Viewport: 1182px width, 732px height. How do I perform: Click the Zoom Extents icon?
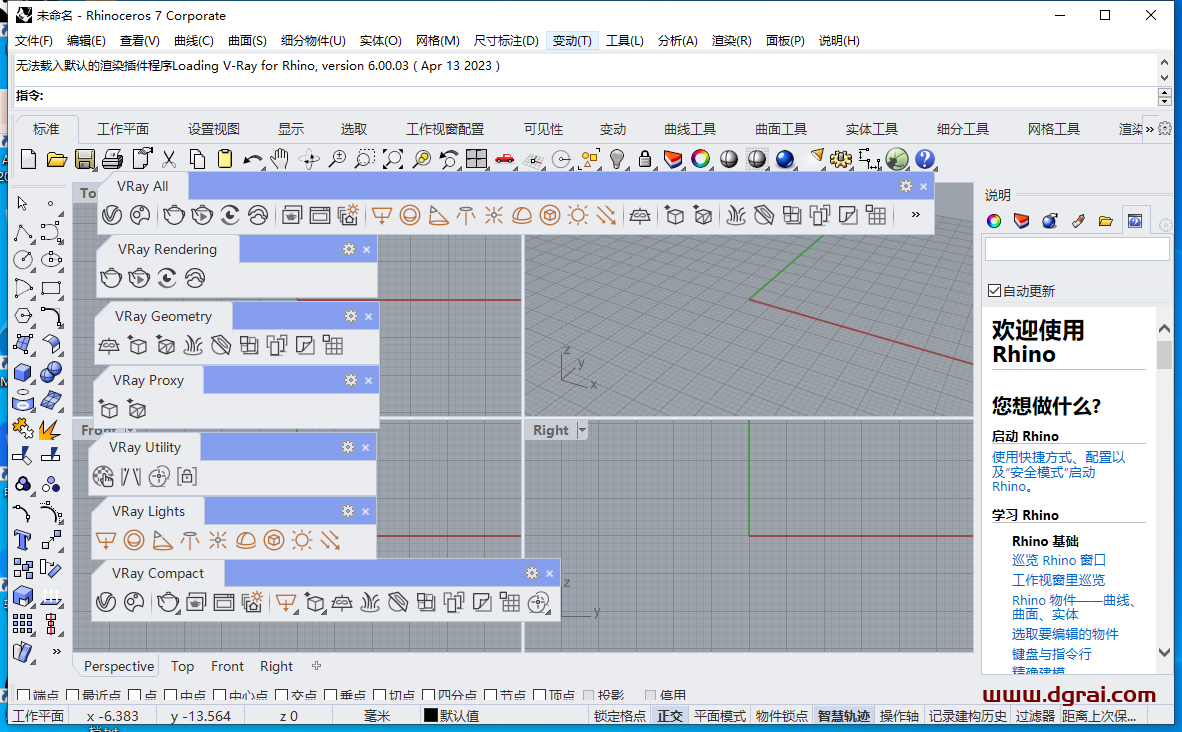pyautogui.click(x=393, y=159)
